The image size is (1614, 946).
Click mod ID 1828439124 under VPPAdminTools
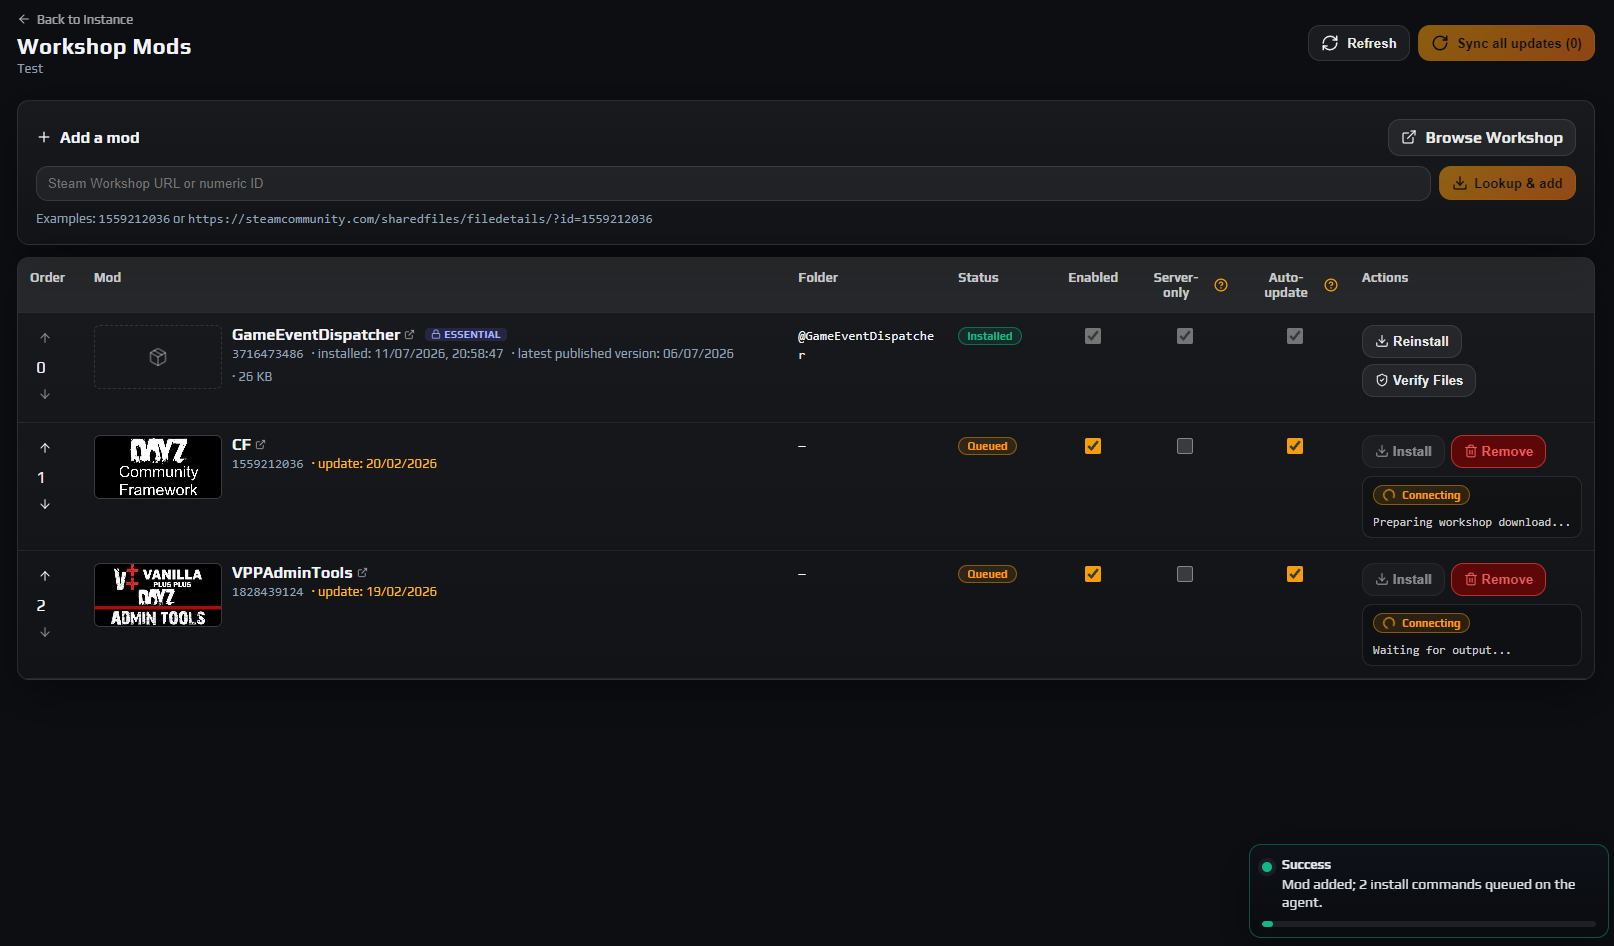(267, 592)
